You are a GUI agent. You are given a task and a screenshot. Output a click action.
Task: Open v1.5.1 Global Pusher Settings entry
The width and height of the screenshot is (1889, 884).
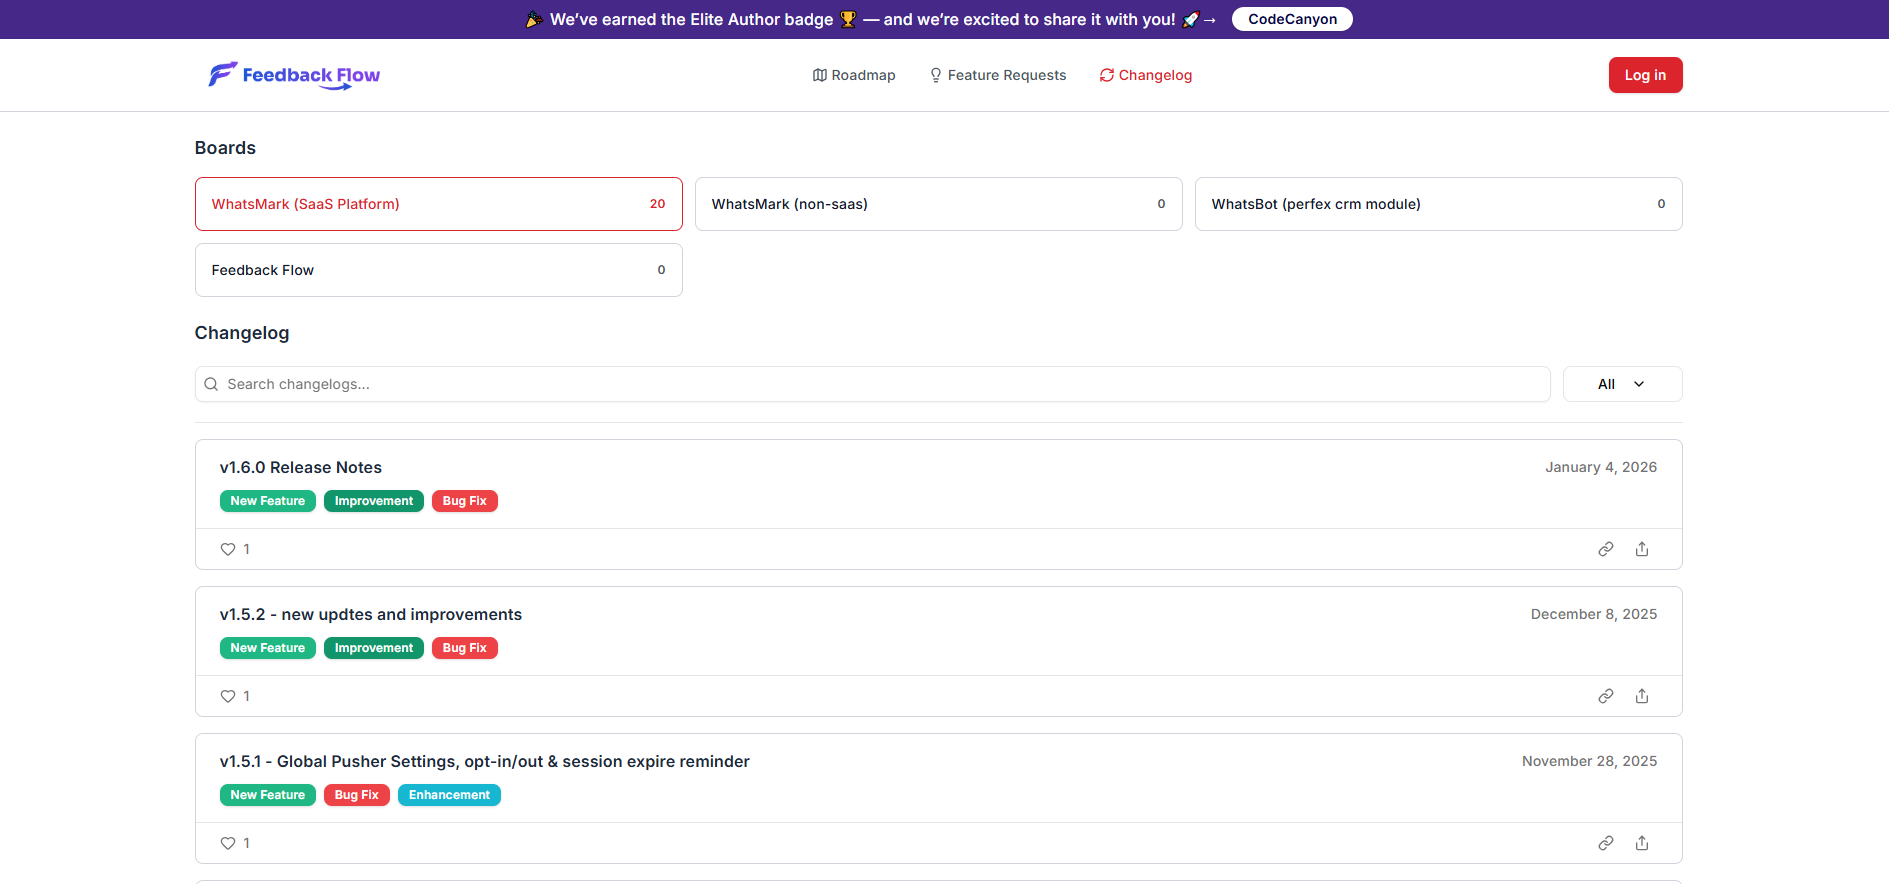[x=484, y=762]
